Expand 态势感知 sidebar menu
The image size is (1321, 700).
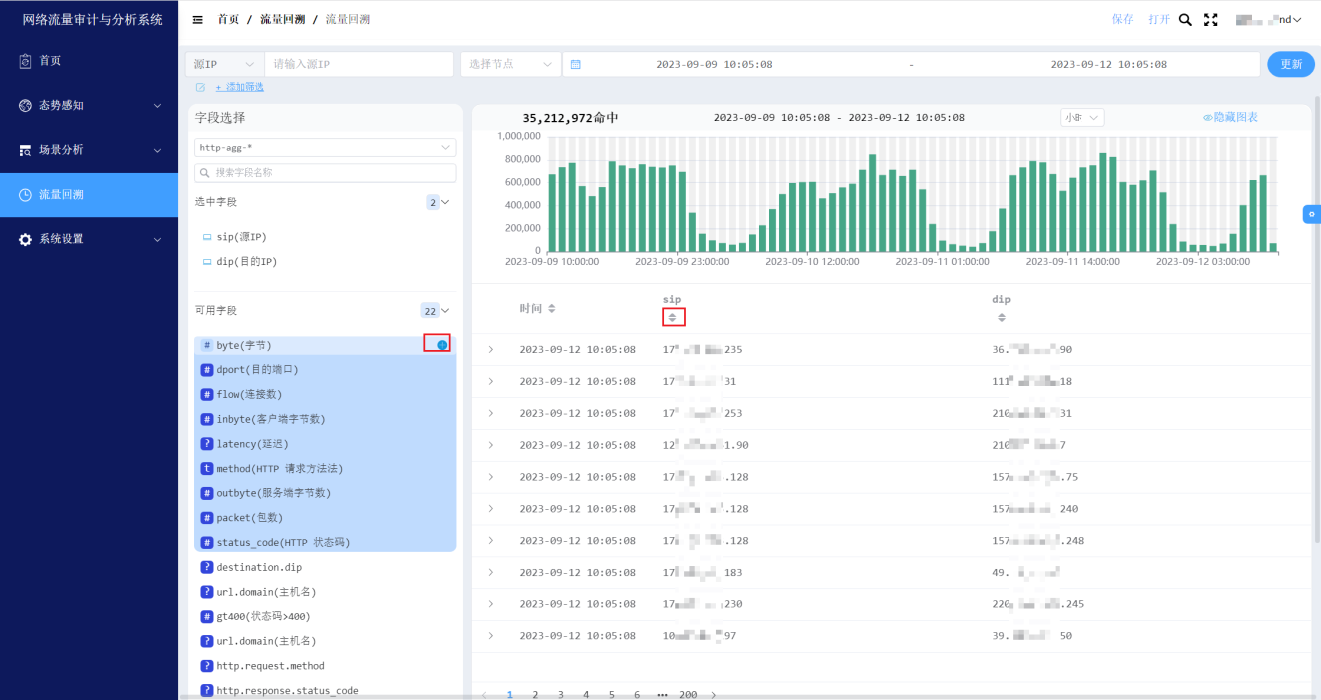[x=89, y=105]
